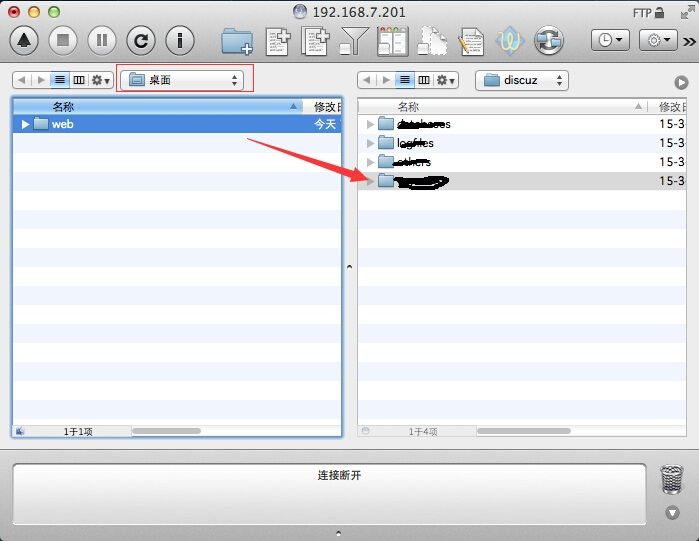The height and width of the screenshot is (541, 699).
Task: Open the filter funnel tool
Action: click(x=354, y=41)
